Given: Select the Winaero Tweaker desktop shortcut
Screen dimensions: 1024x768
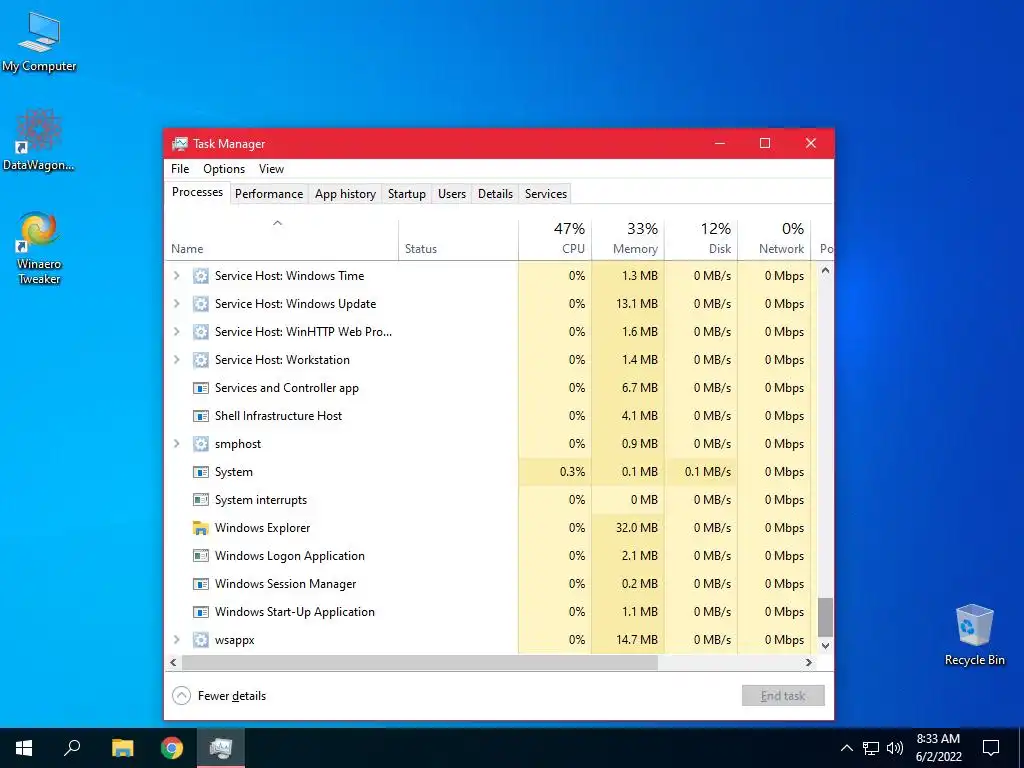Looking at the screenshot, I should point(39,248).
